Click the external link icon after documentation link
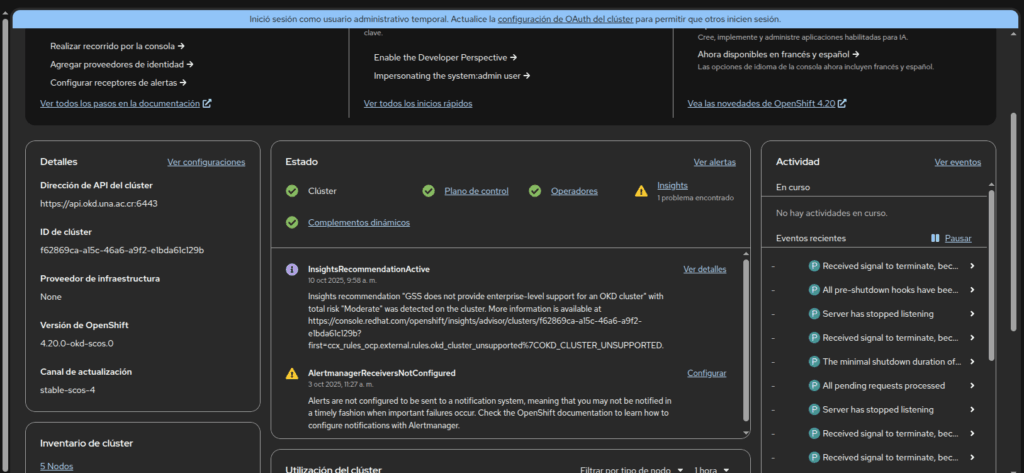Screen dimensions: 1024x473 (x=207, y=103)
